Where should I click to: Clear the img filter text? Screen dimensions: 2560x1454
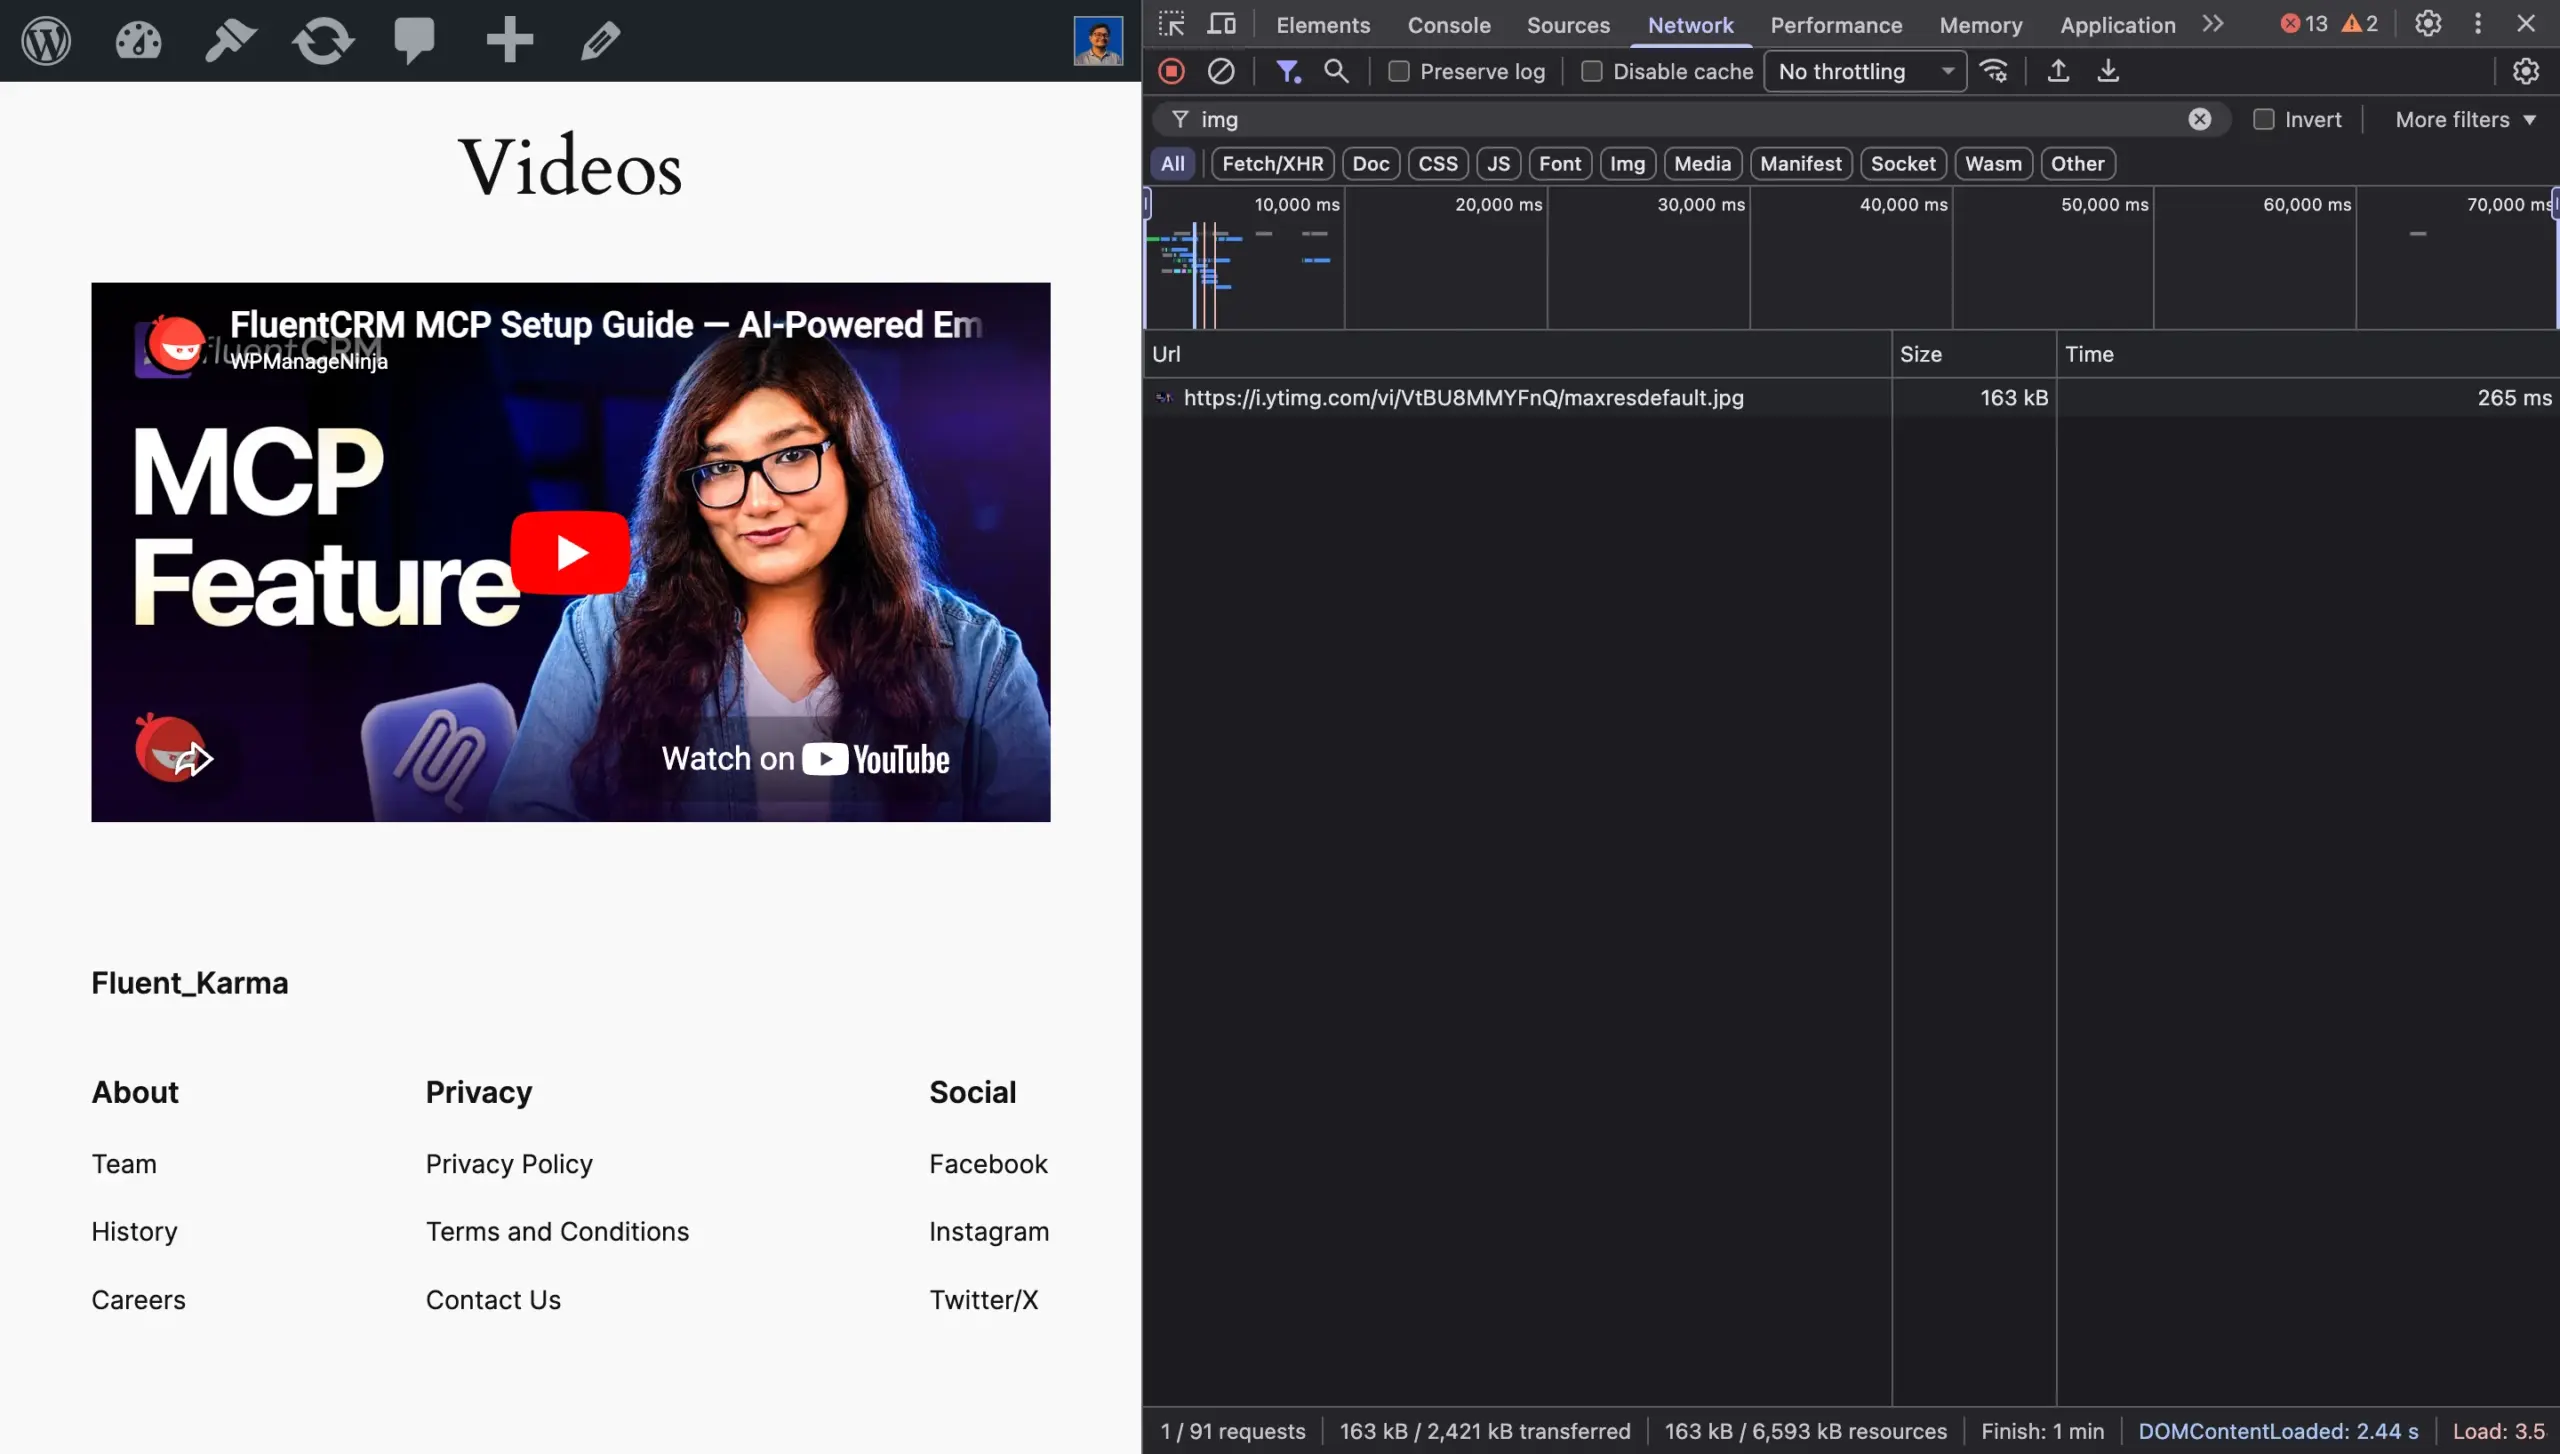[2200, 120]
